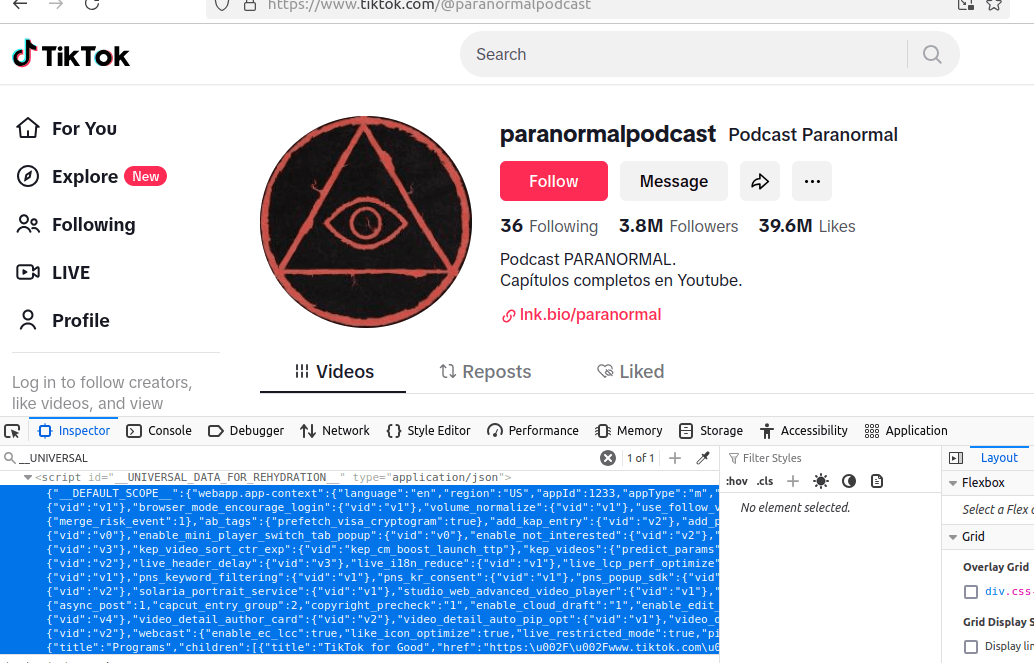Toggle dark color scheme simulation icon
1034x663 pixels.
(x=849, y=481)
